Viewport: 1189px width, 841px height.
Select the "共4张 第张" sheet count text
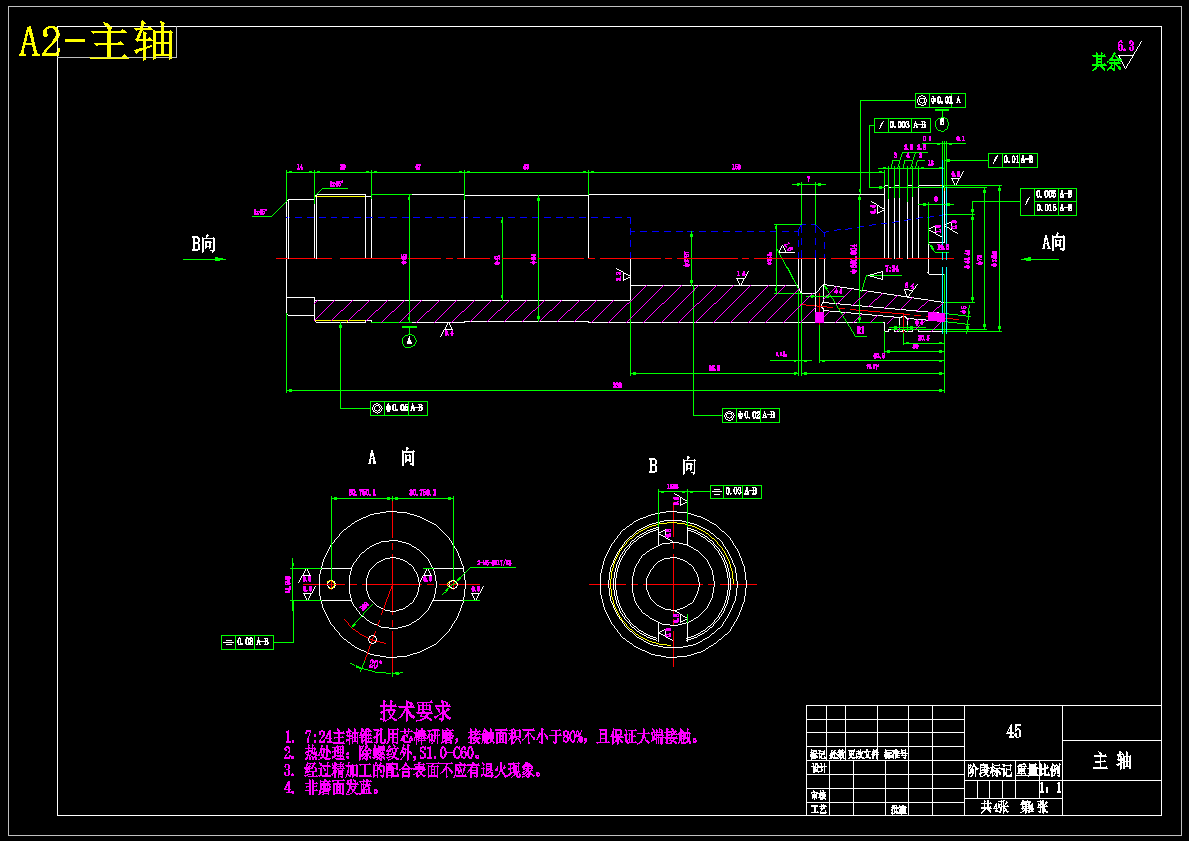[1014, 808]
